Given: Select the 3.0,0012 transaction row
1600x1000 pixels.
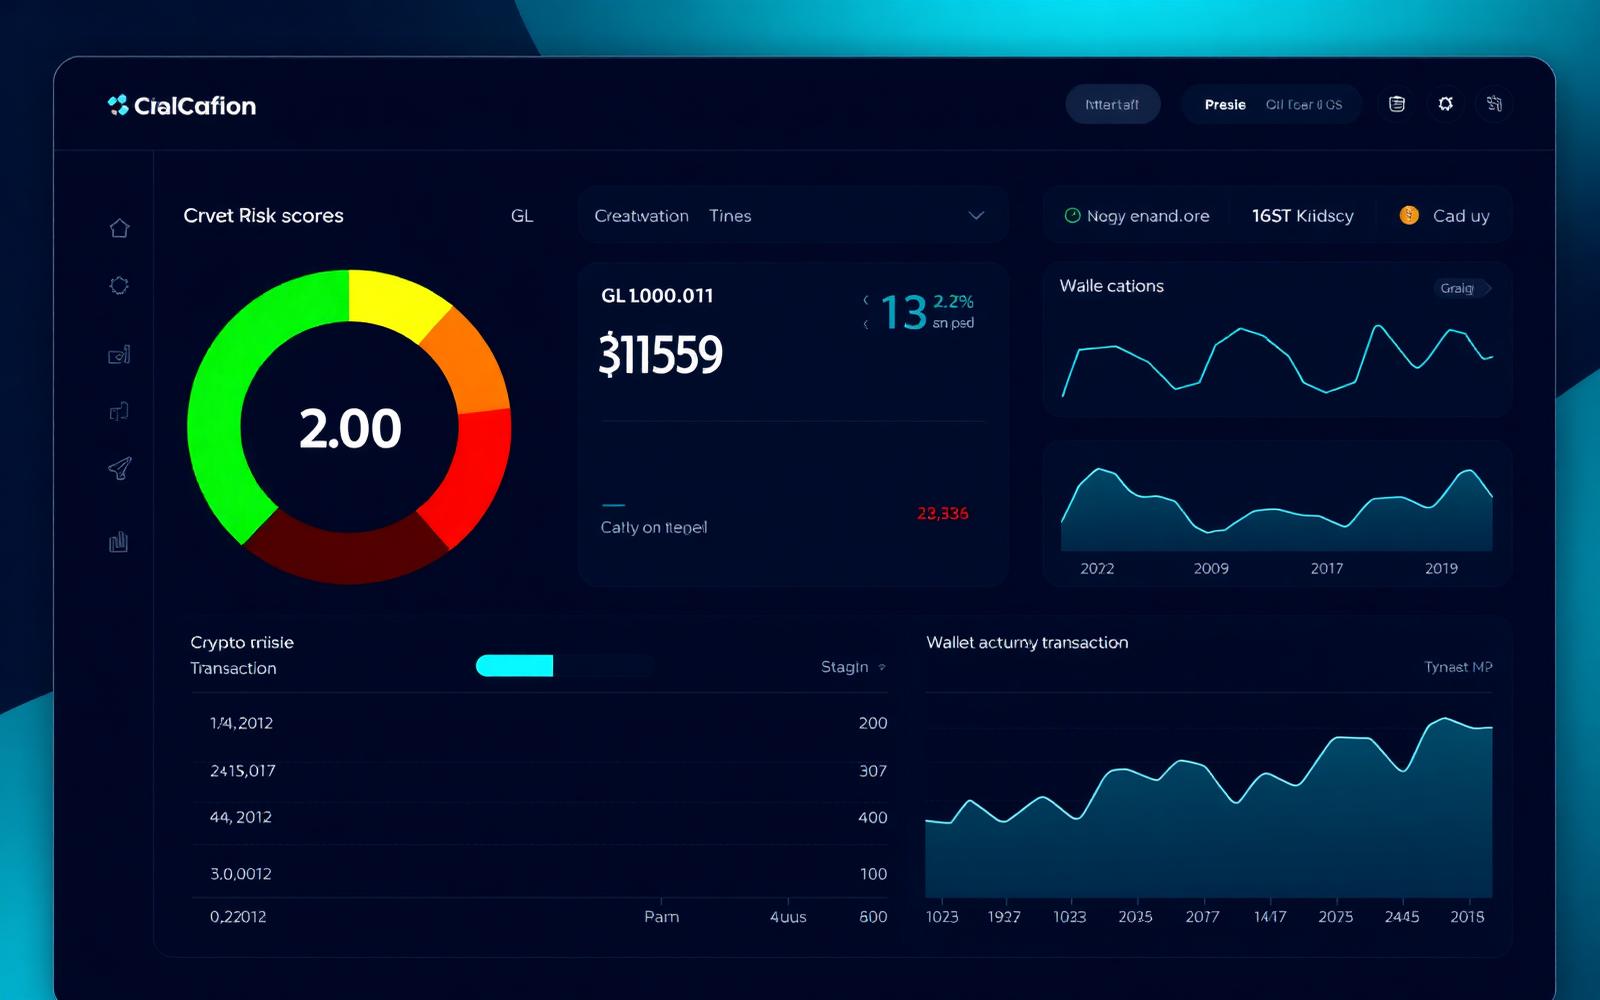Looking at the screenshot, I should pos(540,874).
